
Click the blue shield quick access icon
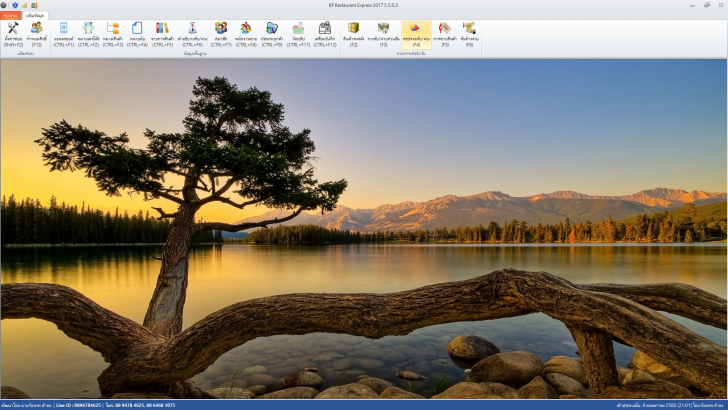pyautogui.click(x=15, y=5)
